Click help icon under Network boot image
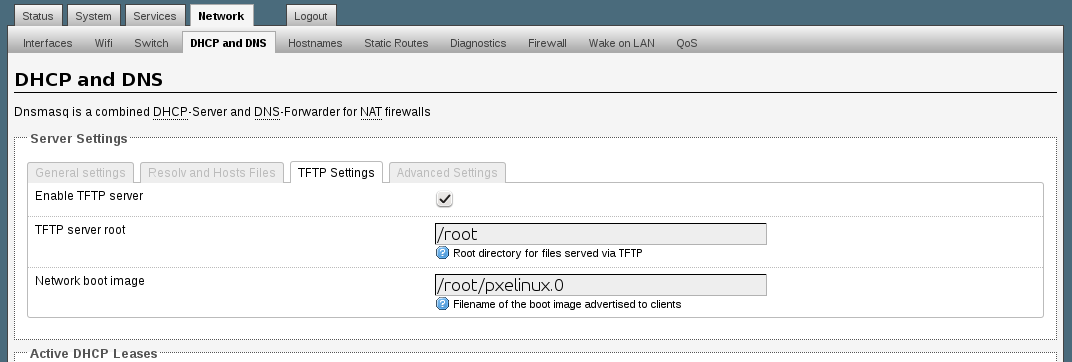The height and width of the screenshot is (362, 1072). [x=442, y=304]
